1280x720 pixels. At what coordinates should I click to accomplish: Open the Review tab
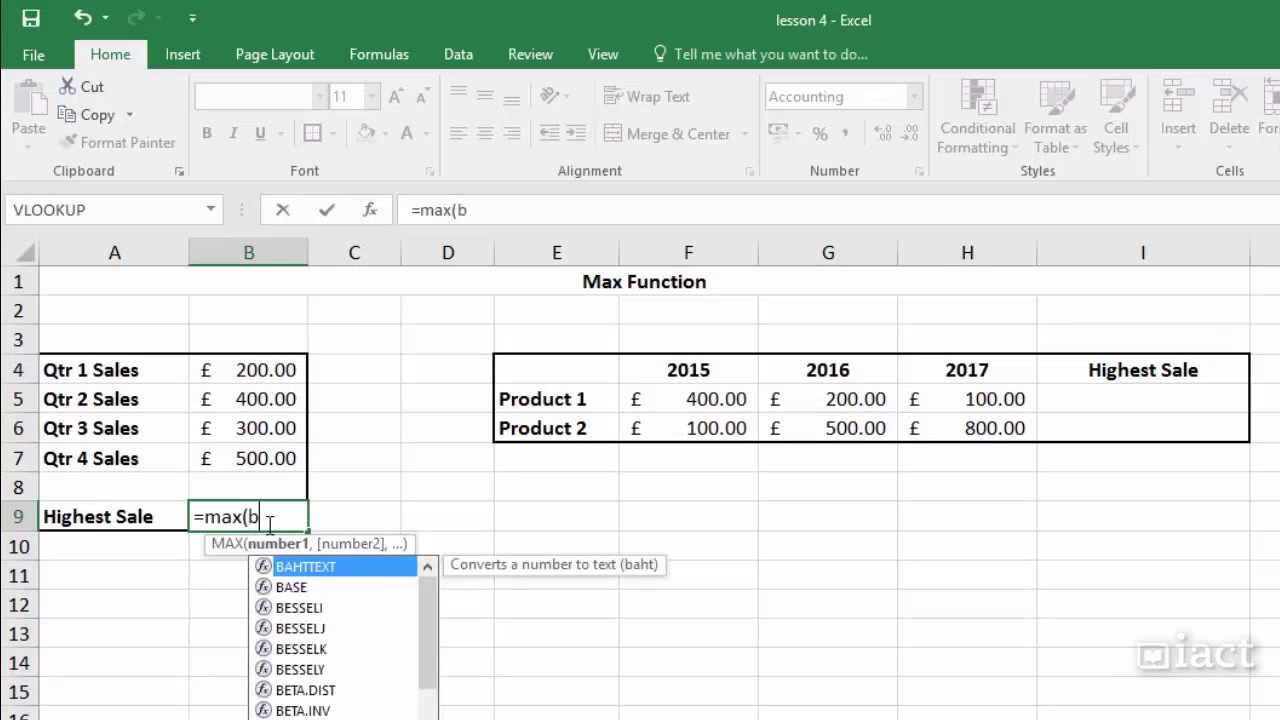point(530,55)
